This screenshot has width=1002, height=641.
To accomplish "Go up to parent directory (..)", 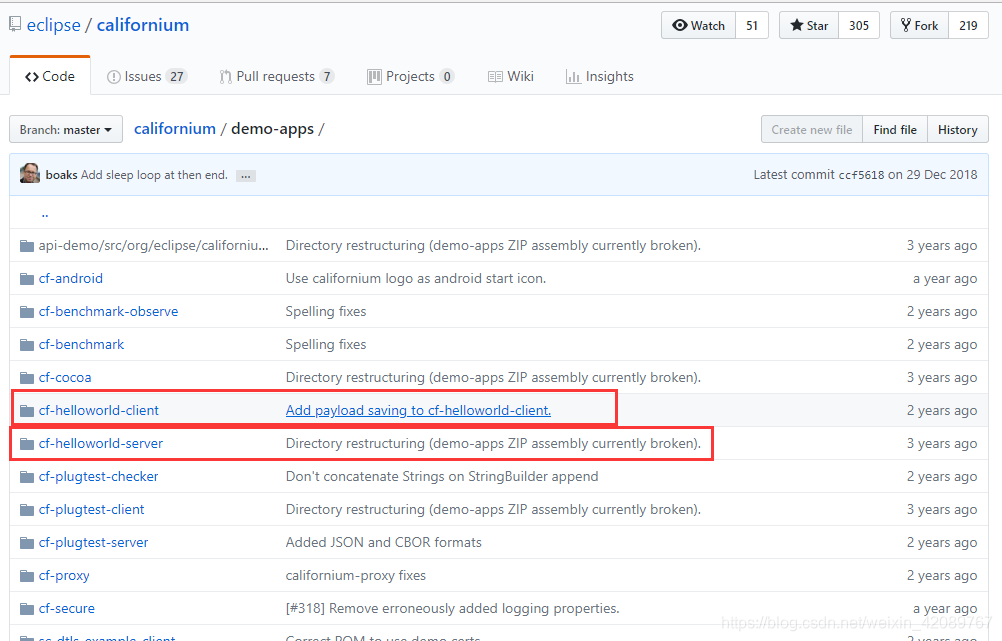I will 45,213.
